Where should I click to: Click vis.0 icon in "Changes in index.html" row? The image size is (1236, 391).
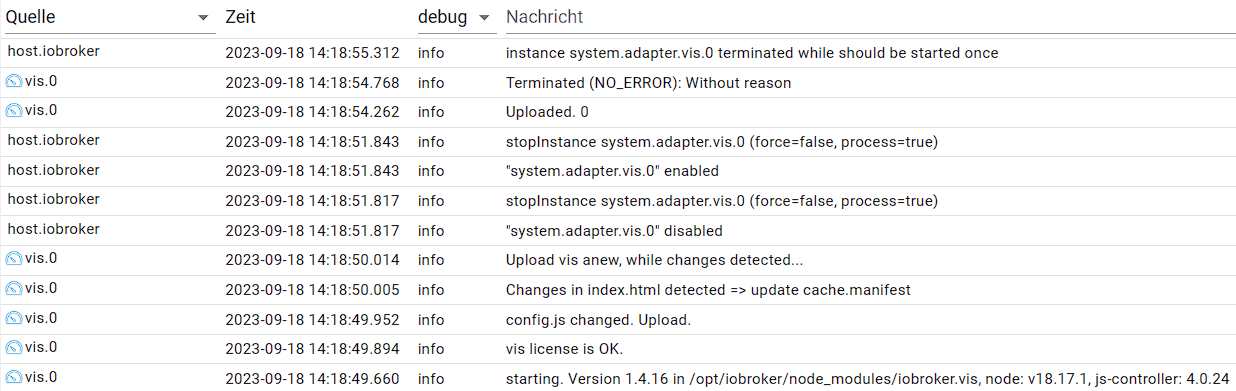[x=14, y=288]
